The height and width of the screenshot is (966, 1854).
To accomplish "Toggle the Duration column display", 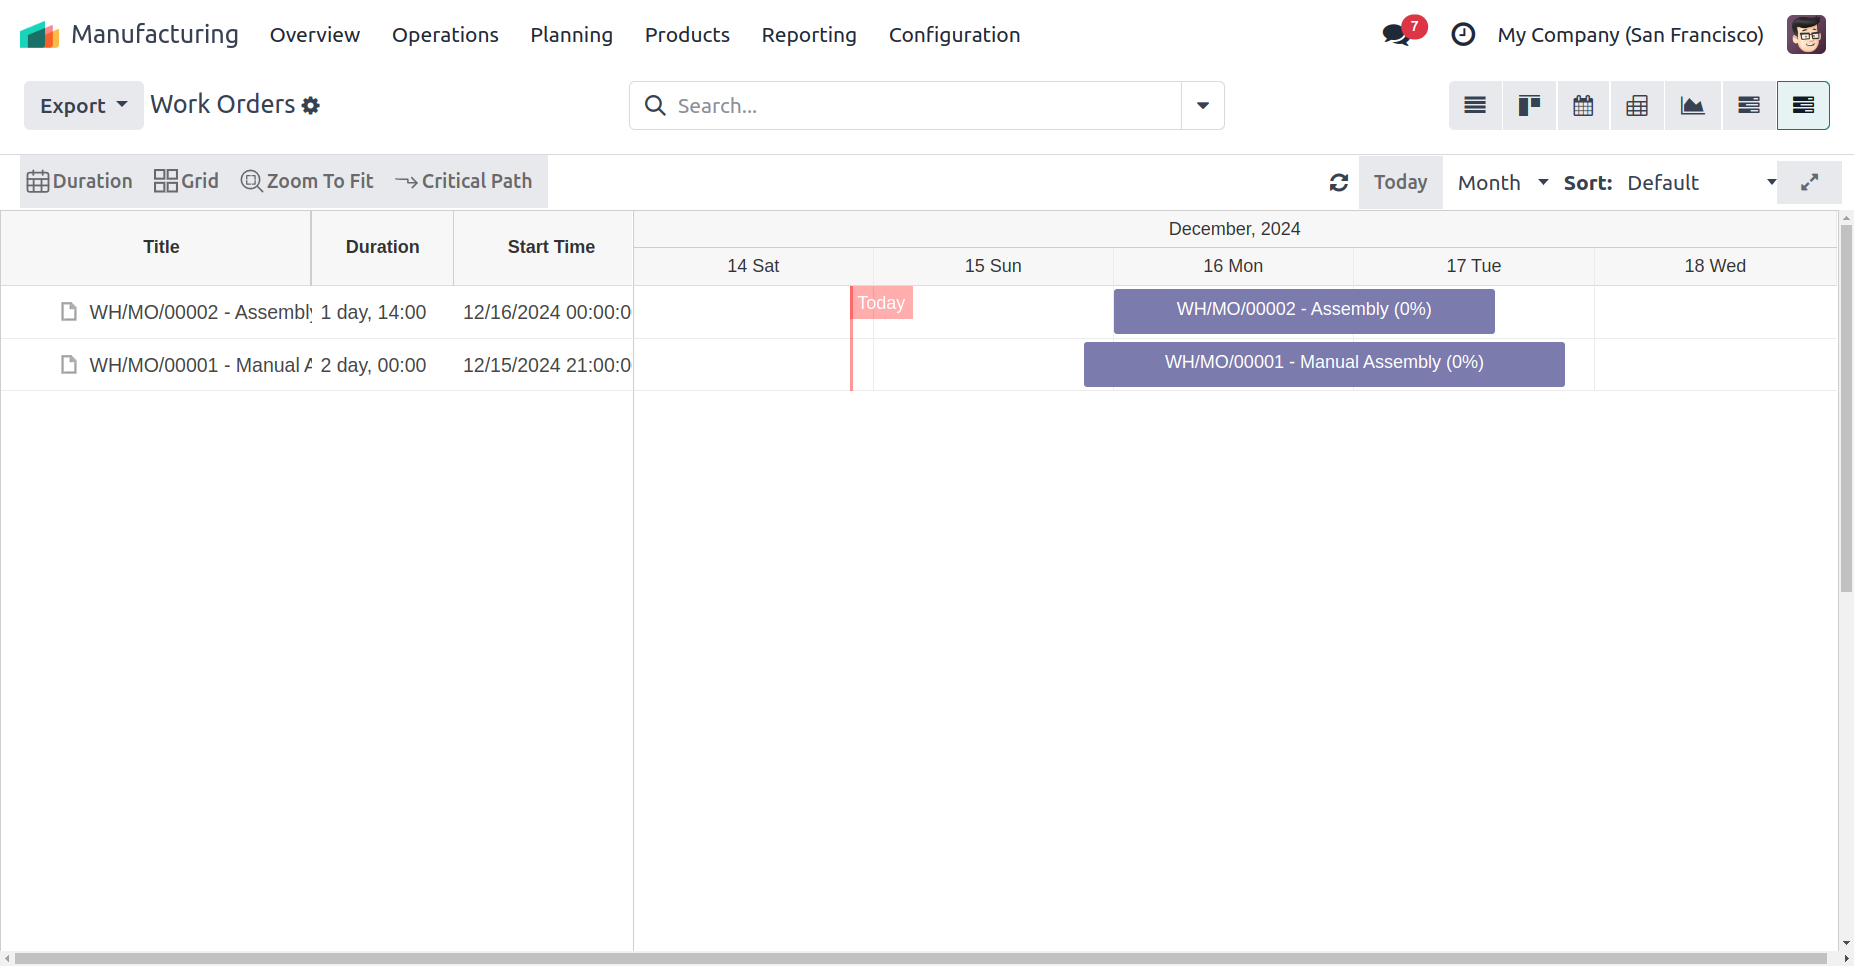I will tap(80, 181).
